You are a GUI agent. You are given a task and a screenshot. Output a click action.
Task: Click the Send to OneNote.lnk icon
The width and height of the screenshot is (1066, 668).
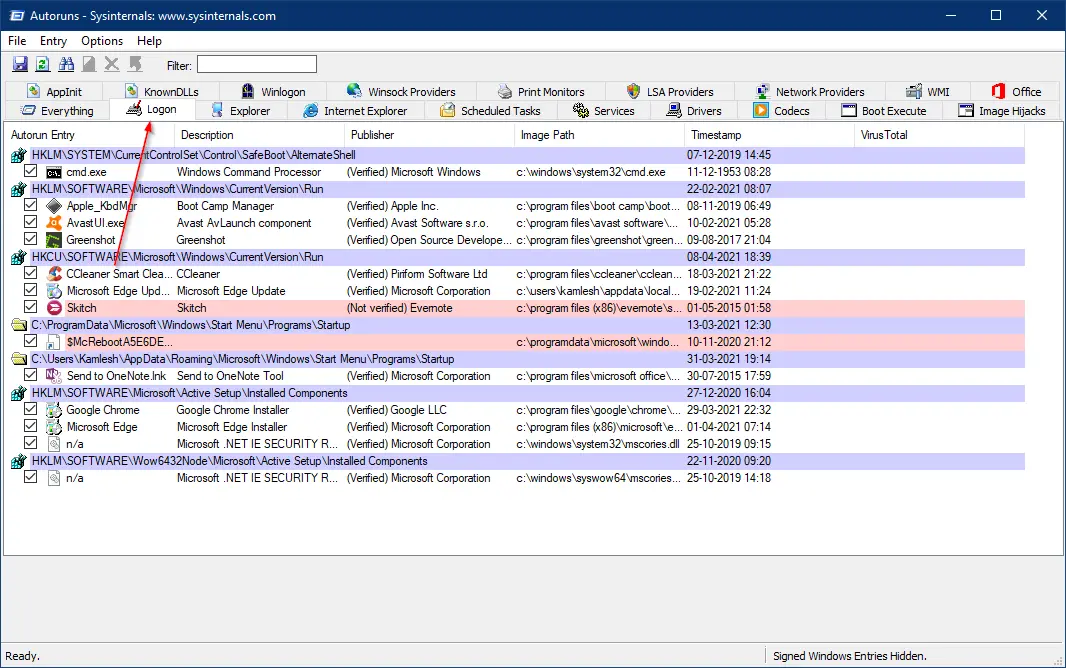(x=54, y=376)
